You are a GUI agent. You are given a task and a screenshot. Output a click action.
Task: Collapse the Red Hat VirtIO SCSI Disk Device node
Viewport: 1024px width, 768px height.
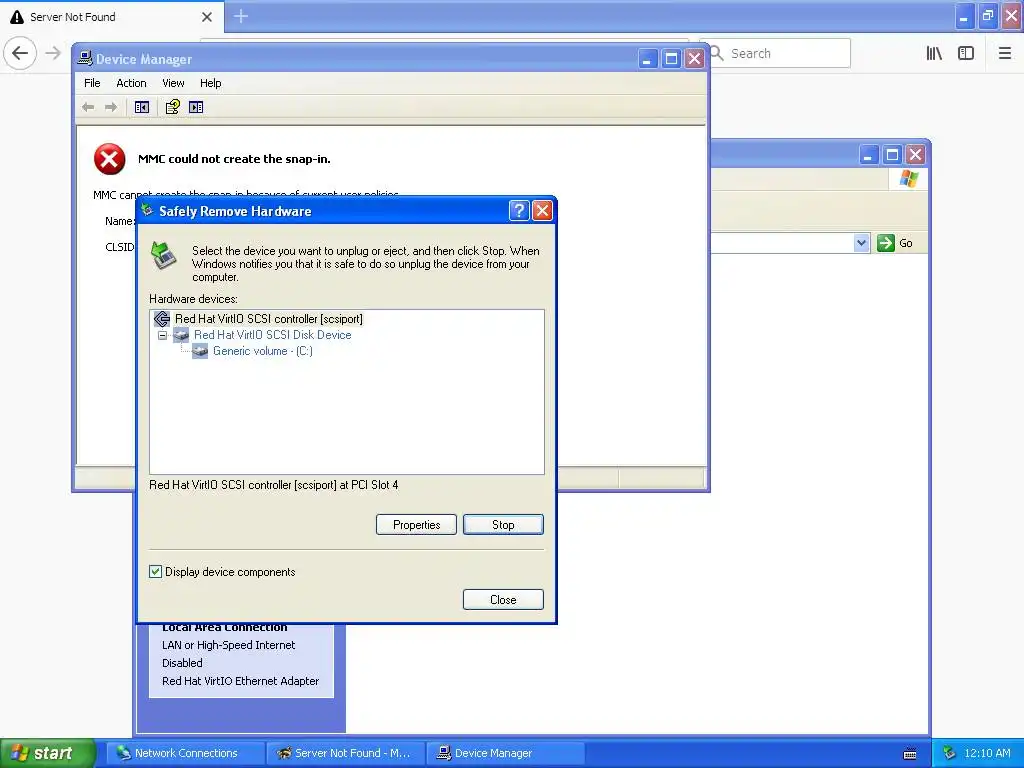tap(162, 335)
